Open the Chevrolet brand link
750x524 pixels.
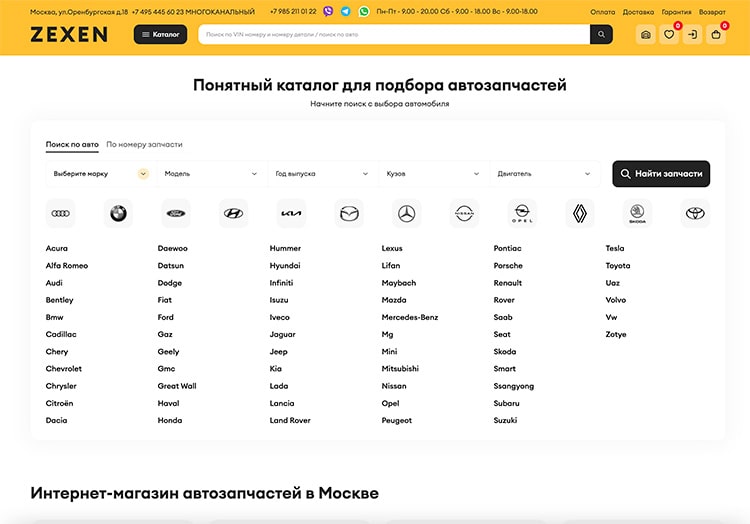tap(64, 369)
